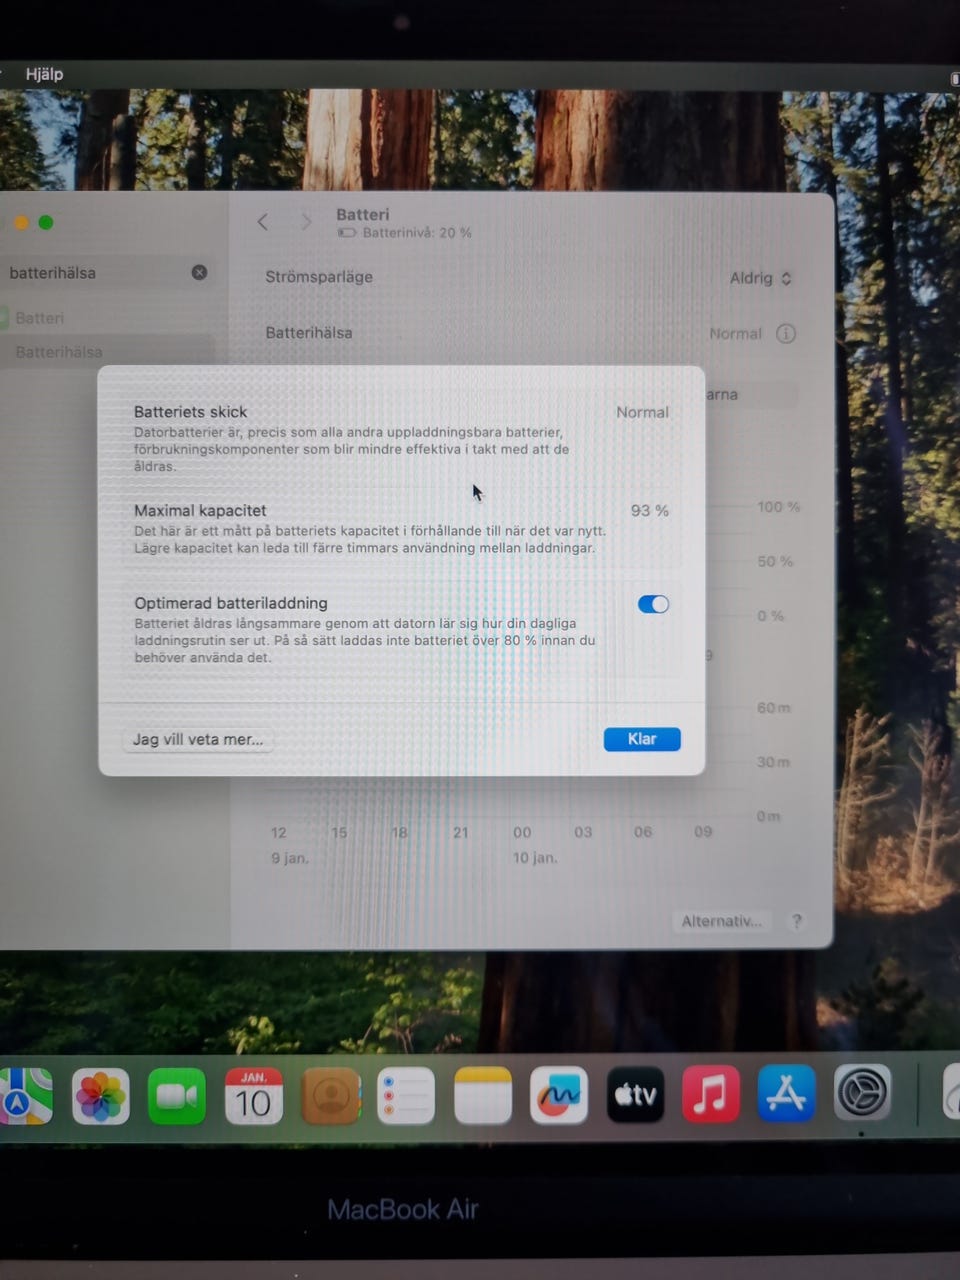Go back with the left chevron
Image resolution: width=960 pixels, height=1280 pixels.
(263, 222)
